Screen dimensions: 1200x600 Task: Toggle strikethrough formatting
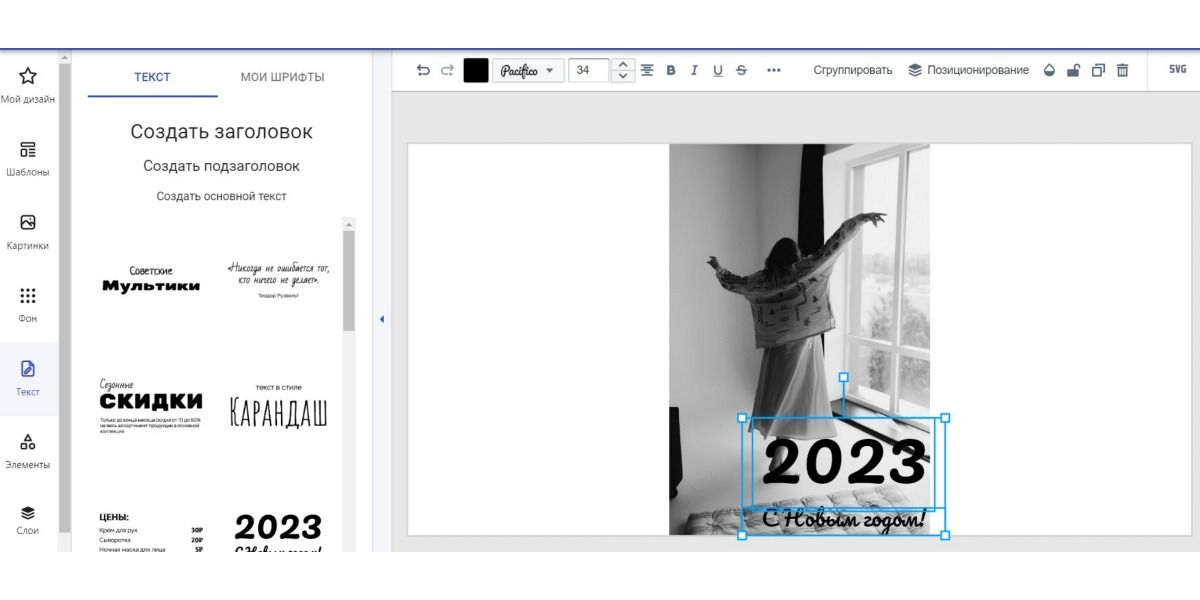tap(741, 70)
